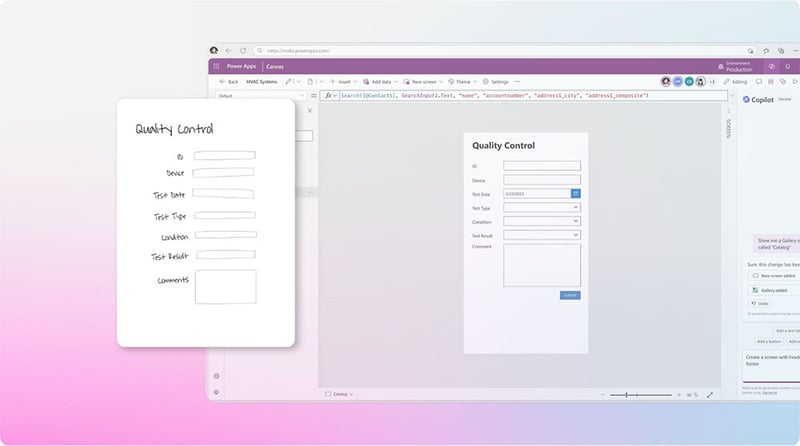The width and height of the screenshot is (800, 446).
Task: Open the Condition dropdown
Action: 542,221
